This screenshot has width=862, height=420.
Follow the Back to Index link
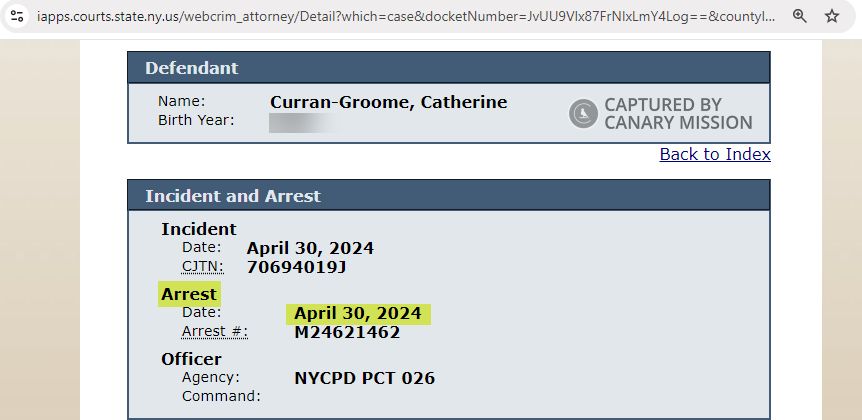click(x=715, y=154)
